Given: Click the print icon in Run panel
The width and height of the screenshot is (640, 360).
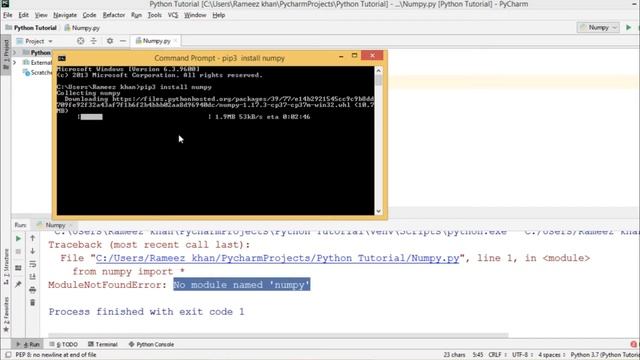Looking at the screenshot, I should coord(33,290).
